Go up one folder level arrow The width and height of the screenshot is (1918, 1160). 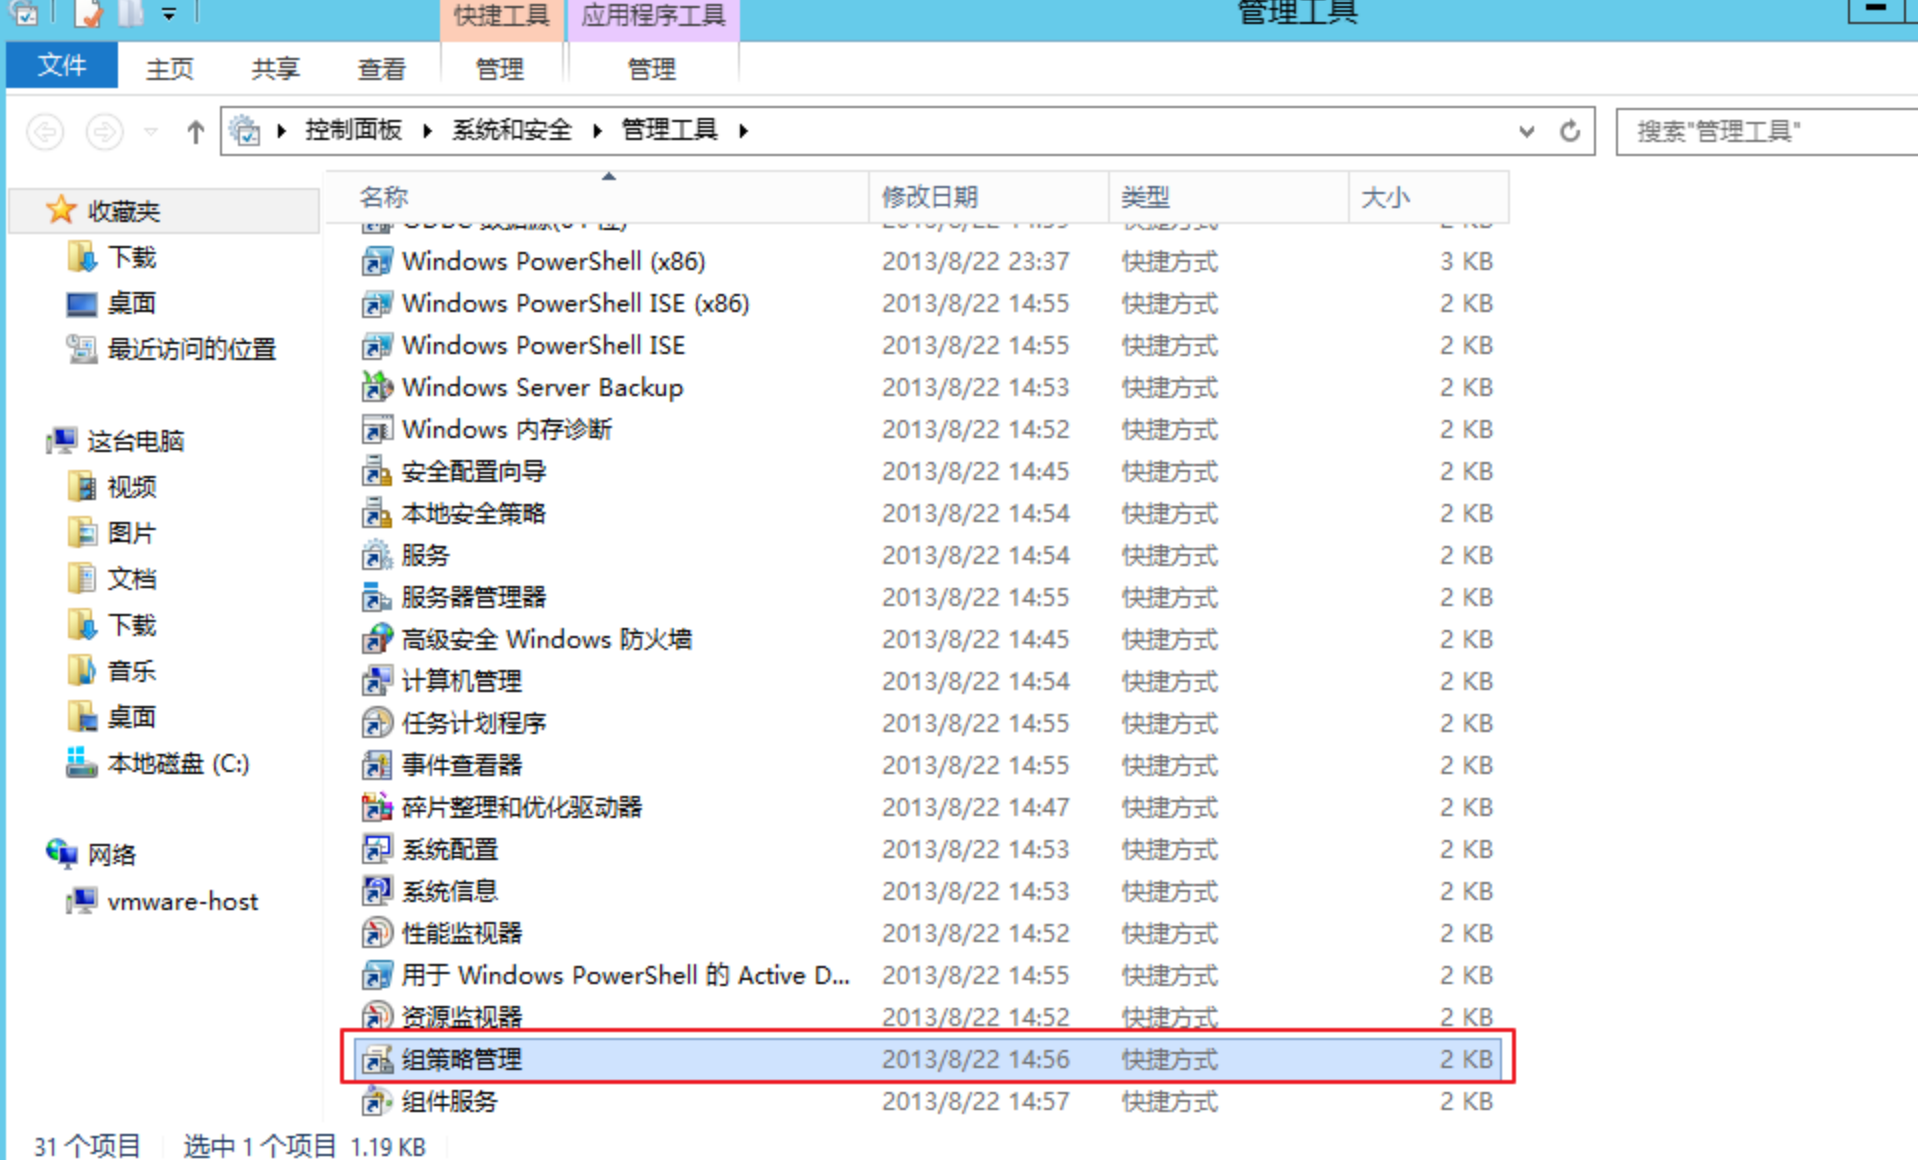tap(196, 131)
